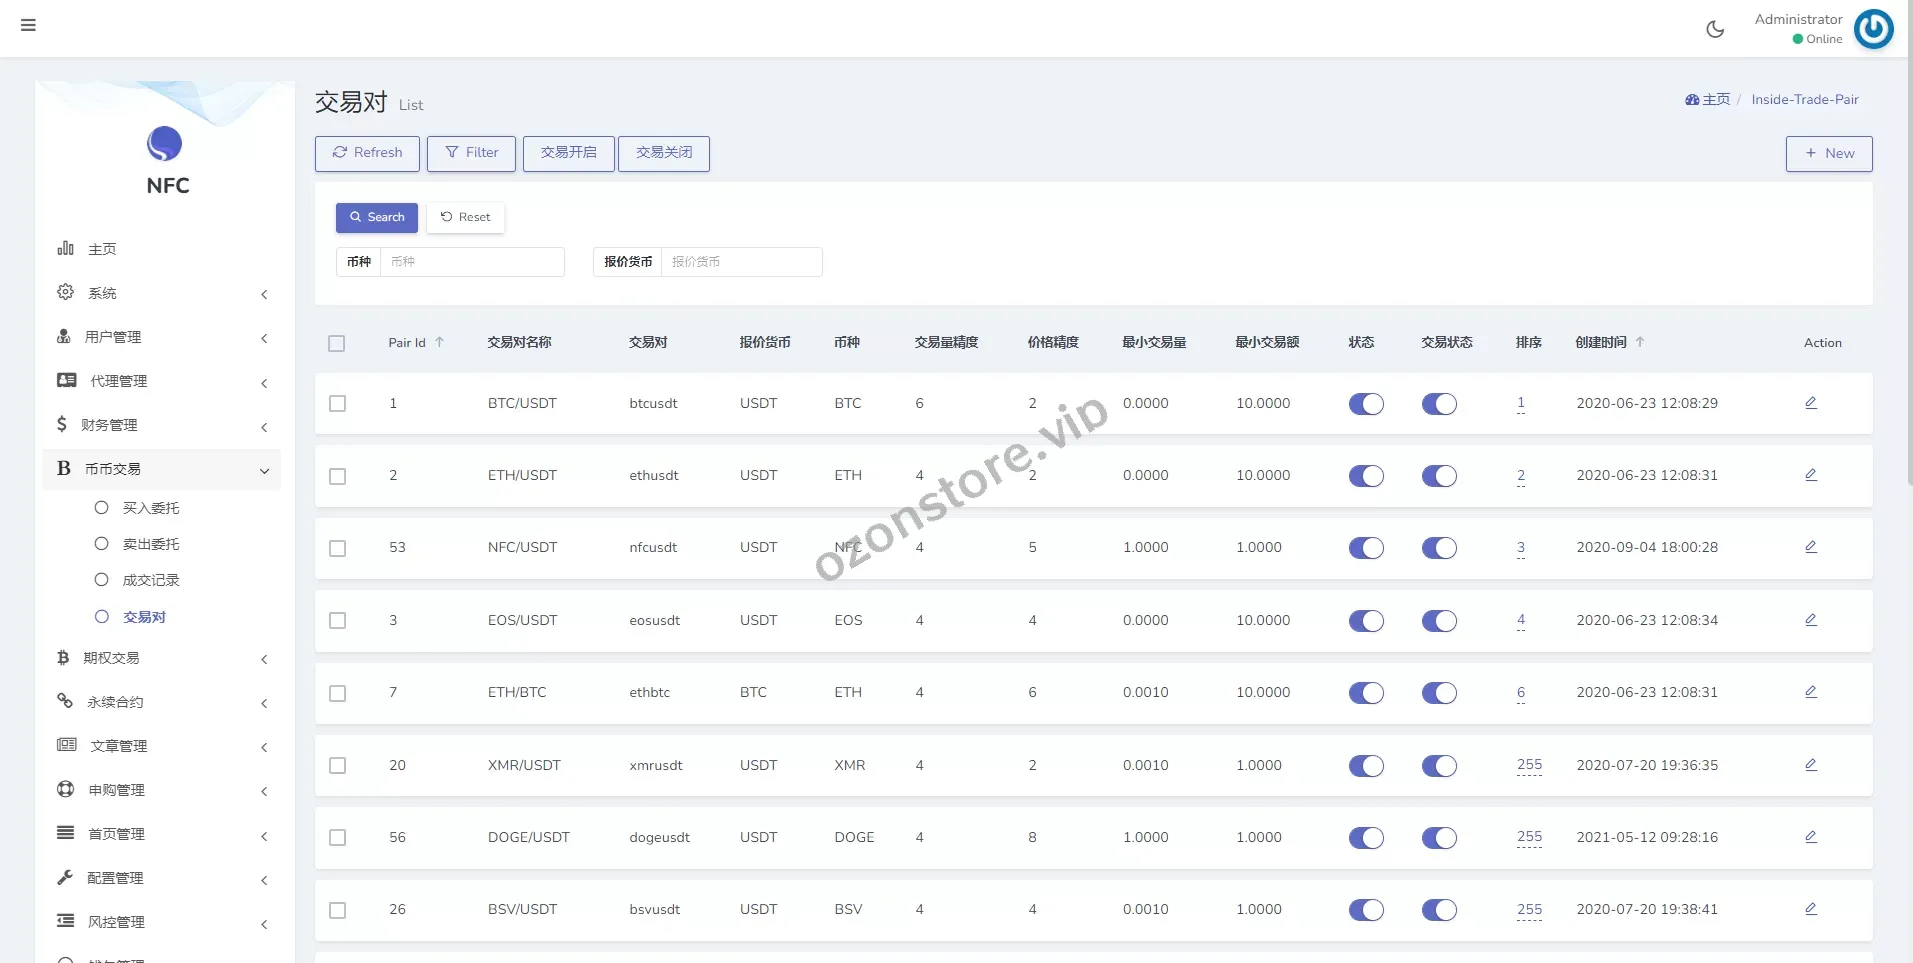Click edit pencil for BTC/USDT row
The height and width of the screenshot is (963, 1913).
point(1810,403)
